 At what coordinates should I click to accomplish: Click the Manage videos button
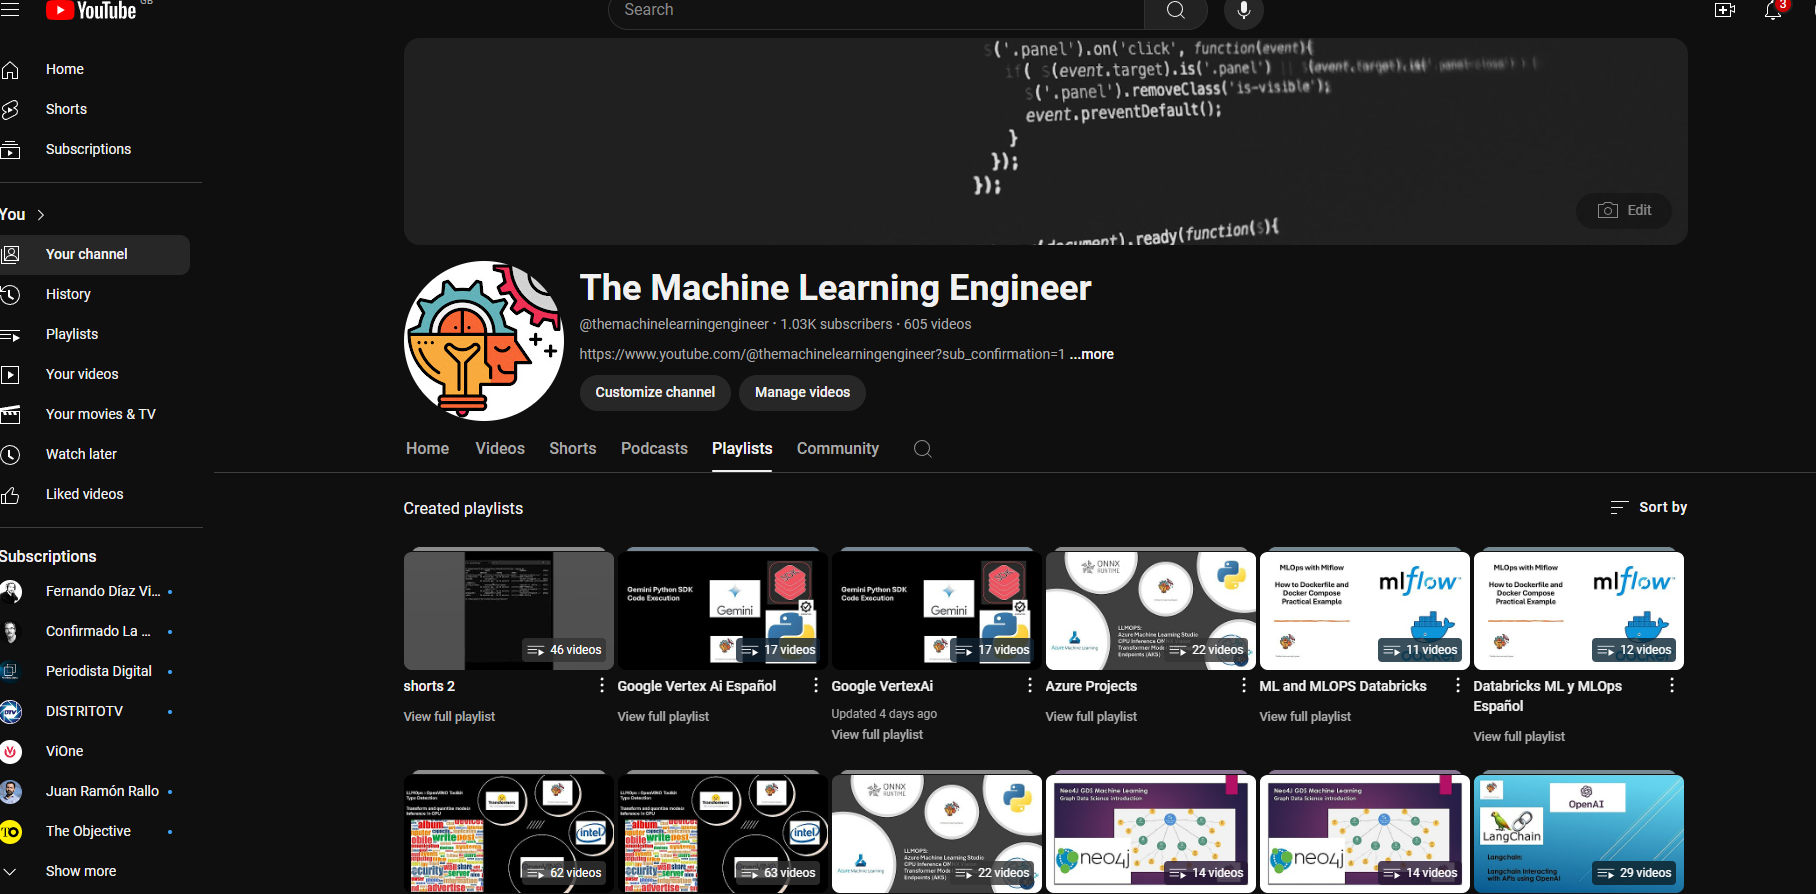pos(802,392)
